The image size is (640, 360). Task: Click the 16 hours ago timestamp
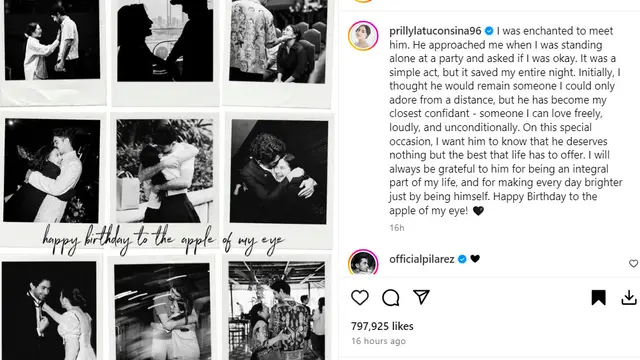(378, 341)
